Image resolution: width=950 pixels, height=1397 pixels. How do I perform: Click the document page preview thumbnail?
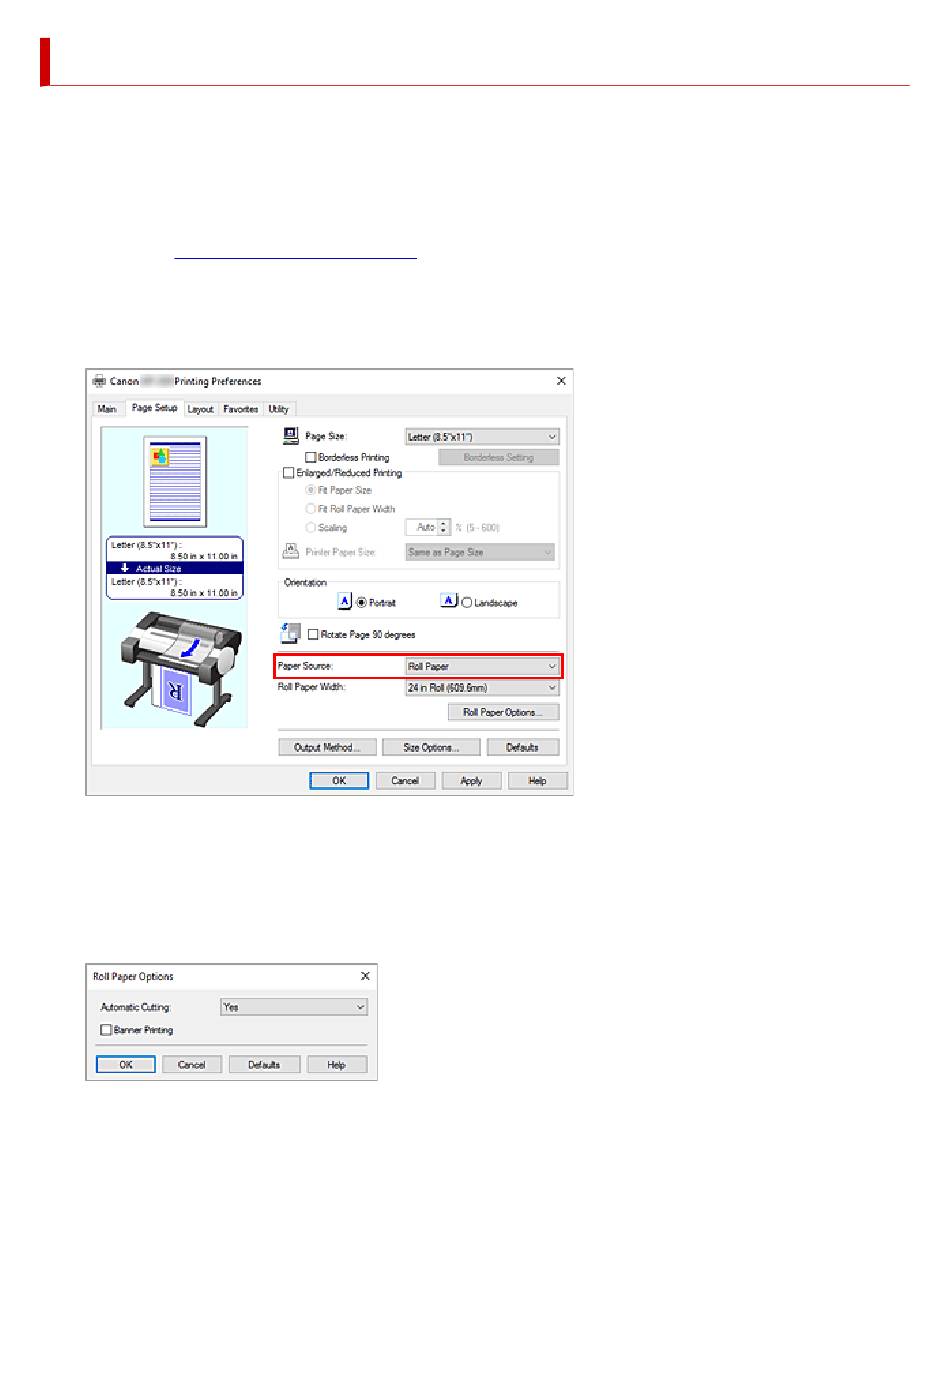click(175, 482)
